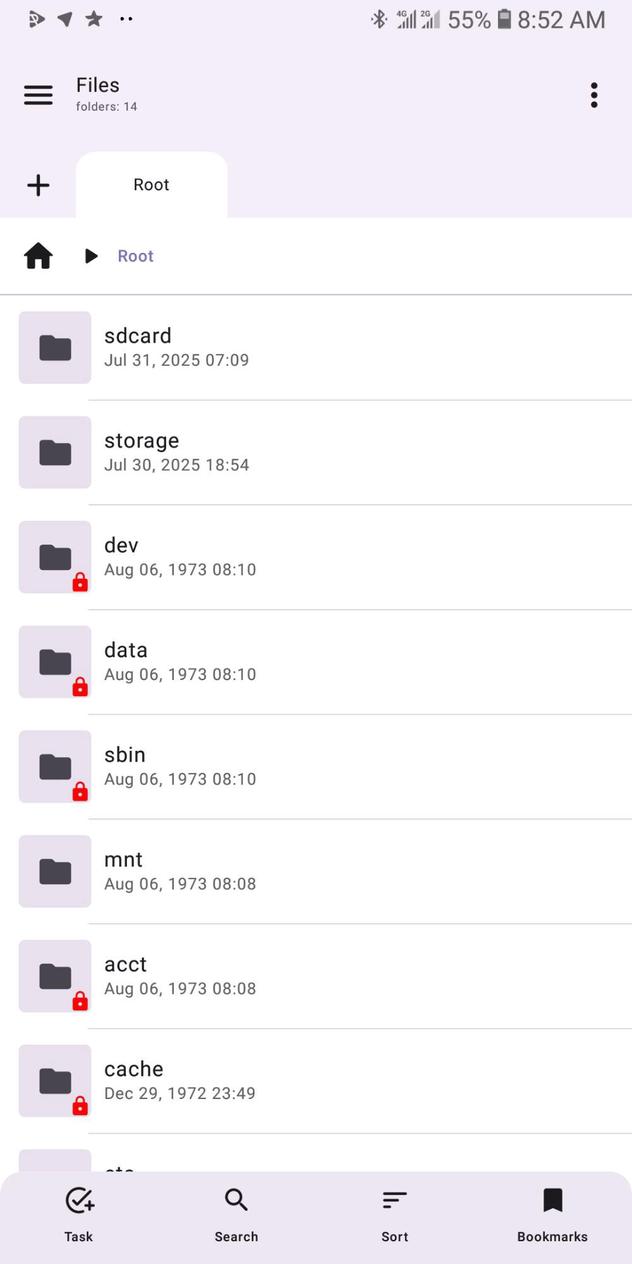
Task: Tap the Home icon in breadcrumb bar
Action: tap(37, 256)
